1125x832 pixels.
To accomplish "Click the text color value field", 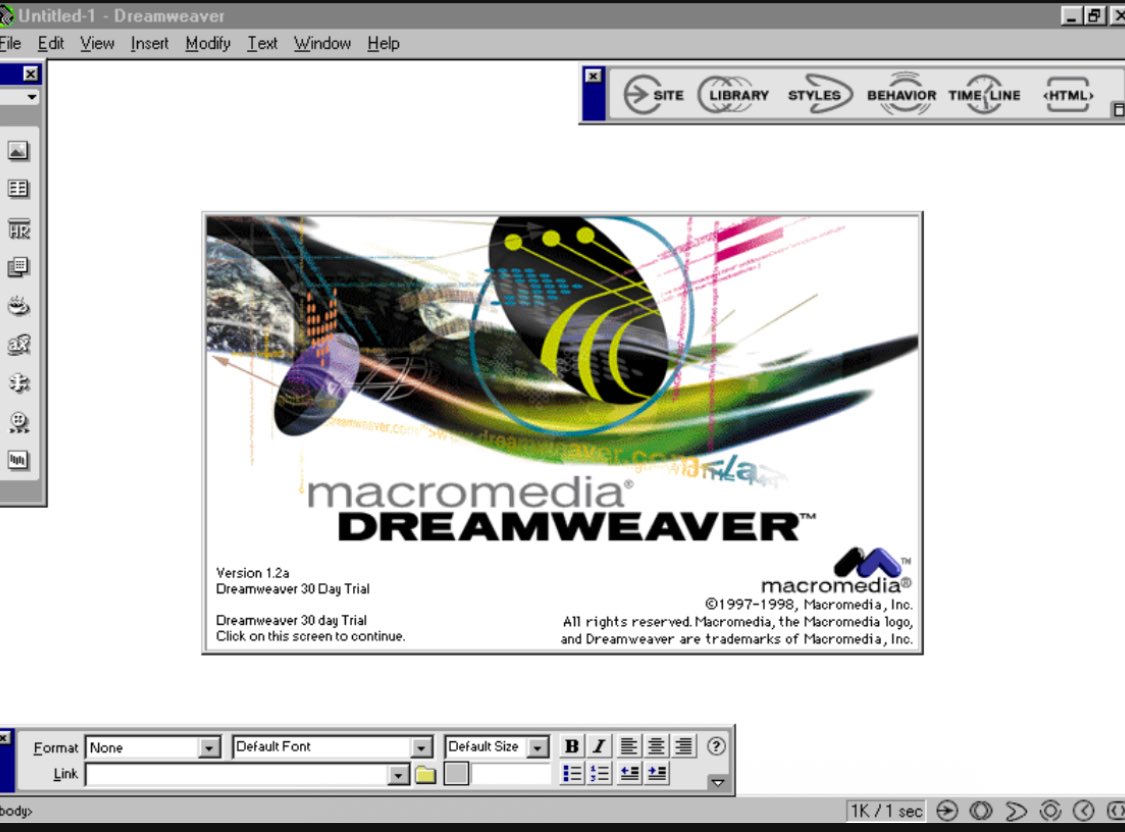I will tap(511, 774).
